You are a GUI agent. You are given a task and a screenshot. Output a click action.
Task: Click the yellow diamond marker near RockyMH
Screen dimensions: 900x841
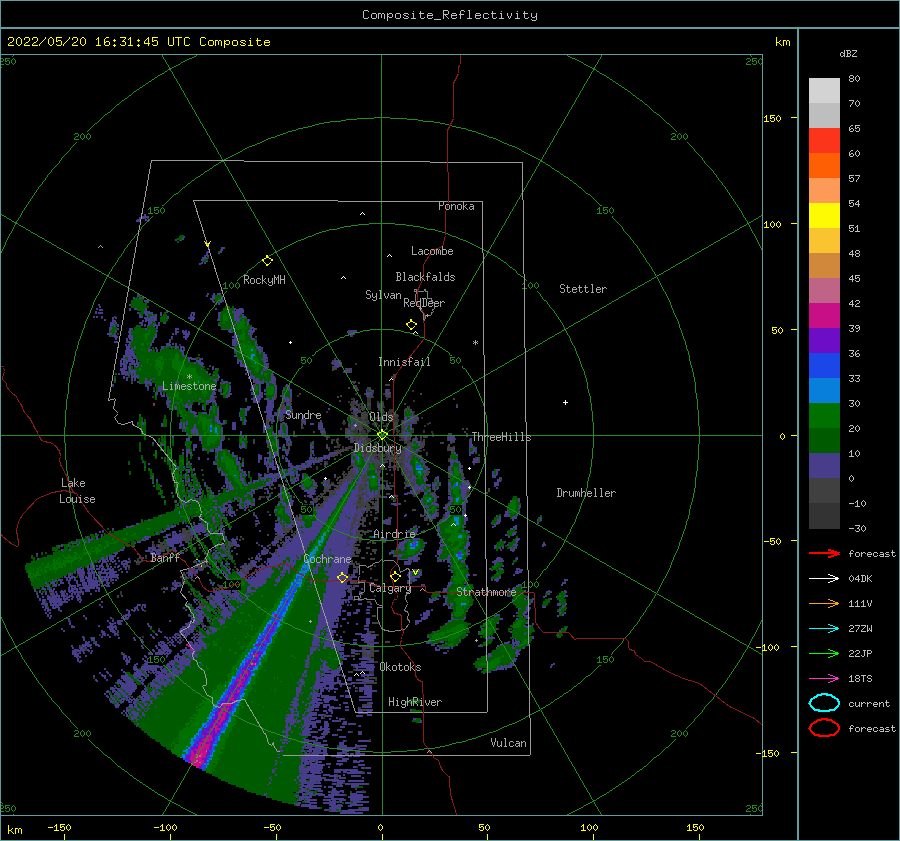pyautogui.click(x=267, y=261)
